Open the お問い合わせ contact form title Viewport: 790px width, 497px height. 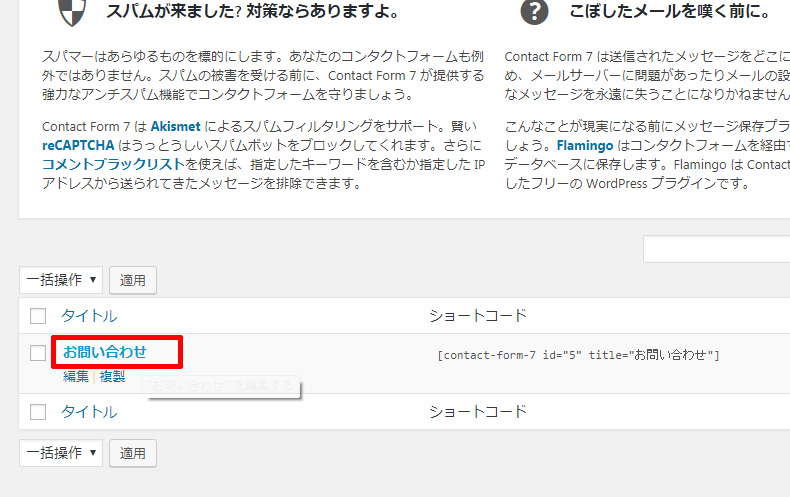(x=105, y=352)
